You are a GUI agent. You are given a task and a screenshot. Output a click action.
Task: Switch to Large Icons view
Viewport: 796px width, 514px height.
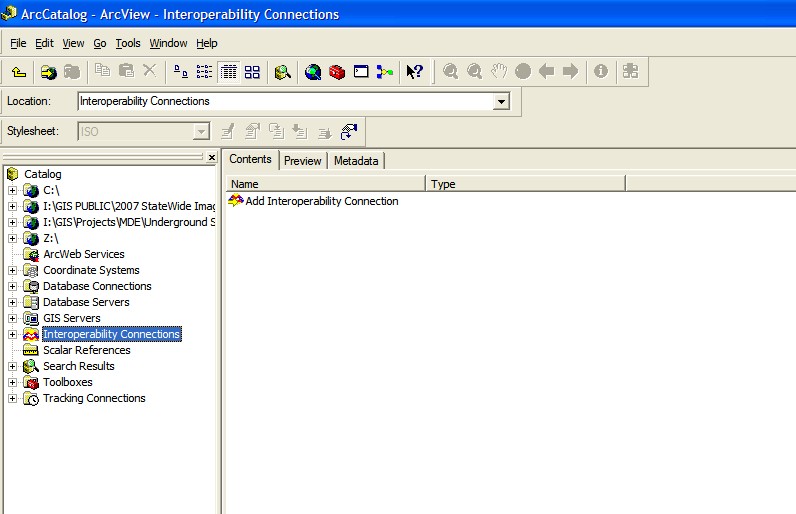[180, 72]
